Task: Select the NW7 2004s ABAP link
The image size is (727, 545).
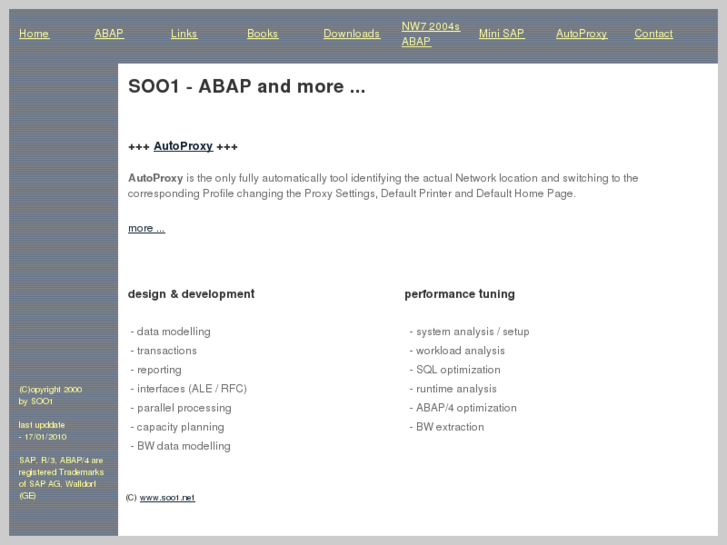Action: tap(430, 34)
